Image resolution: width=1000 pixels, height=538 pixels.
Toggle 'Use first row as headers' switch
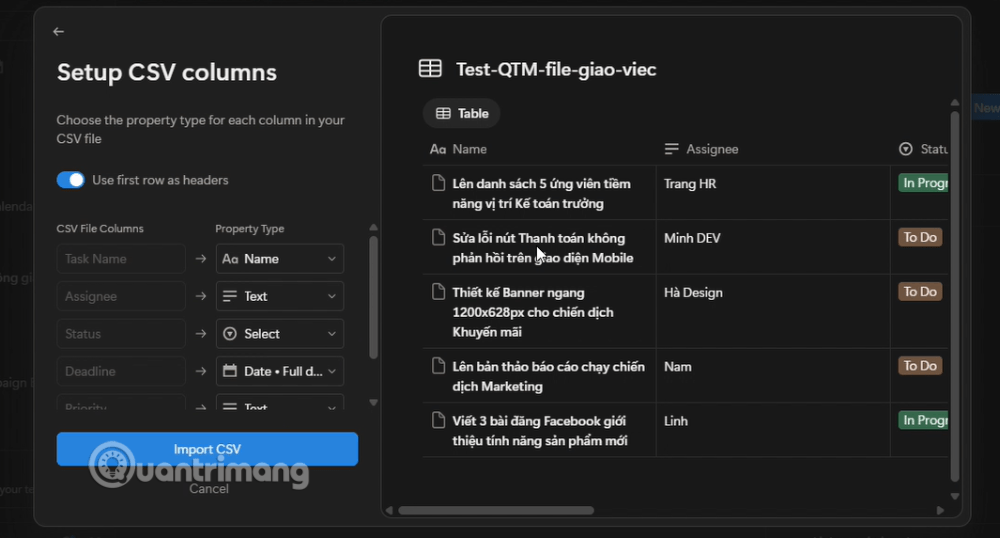coord(70,180)
